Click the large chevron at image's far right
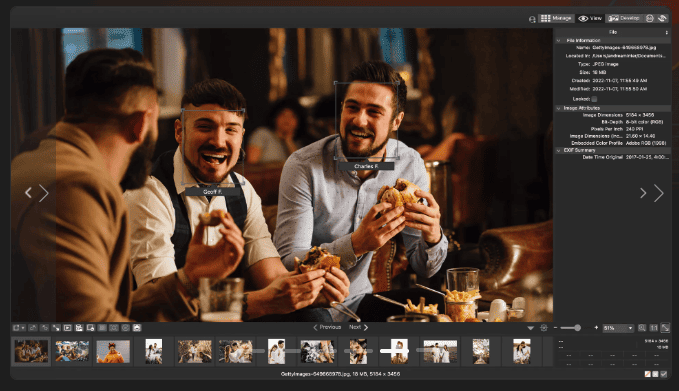This screenshot has height=391, width=679. tap(659, 193)
